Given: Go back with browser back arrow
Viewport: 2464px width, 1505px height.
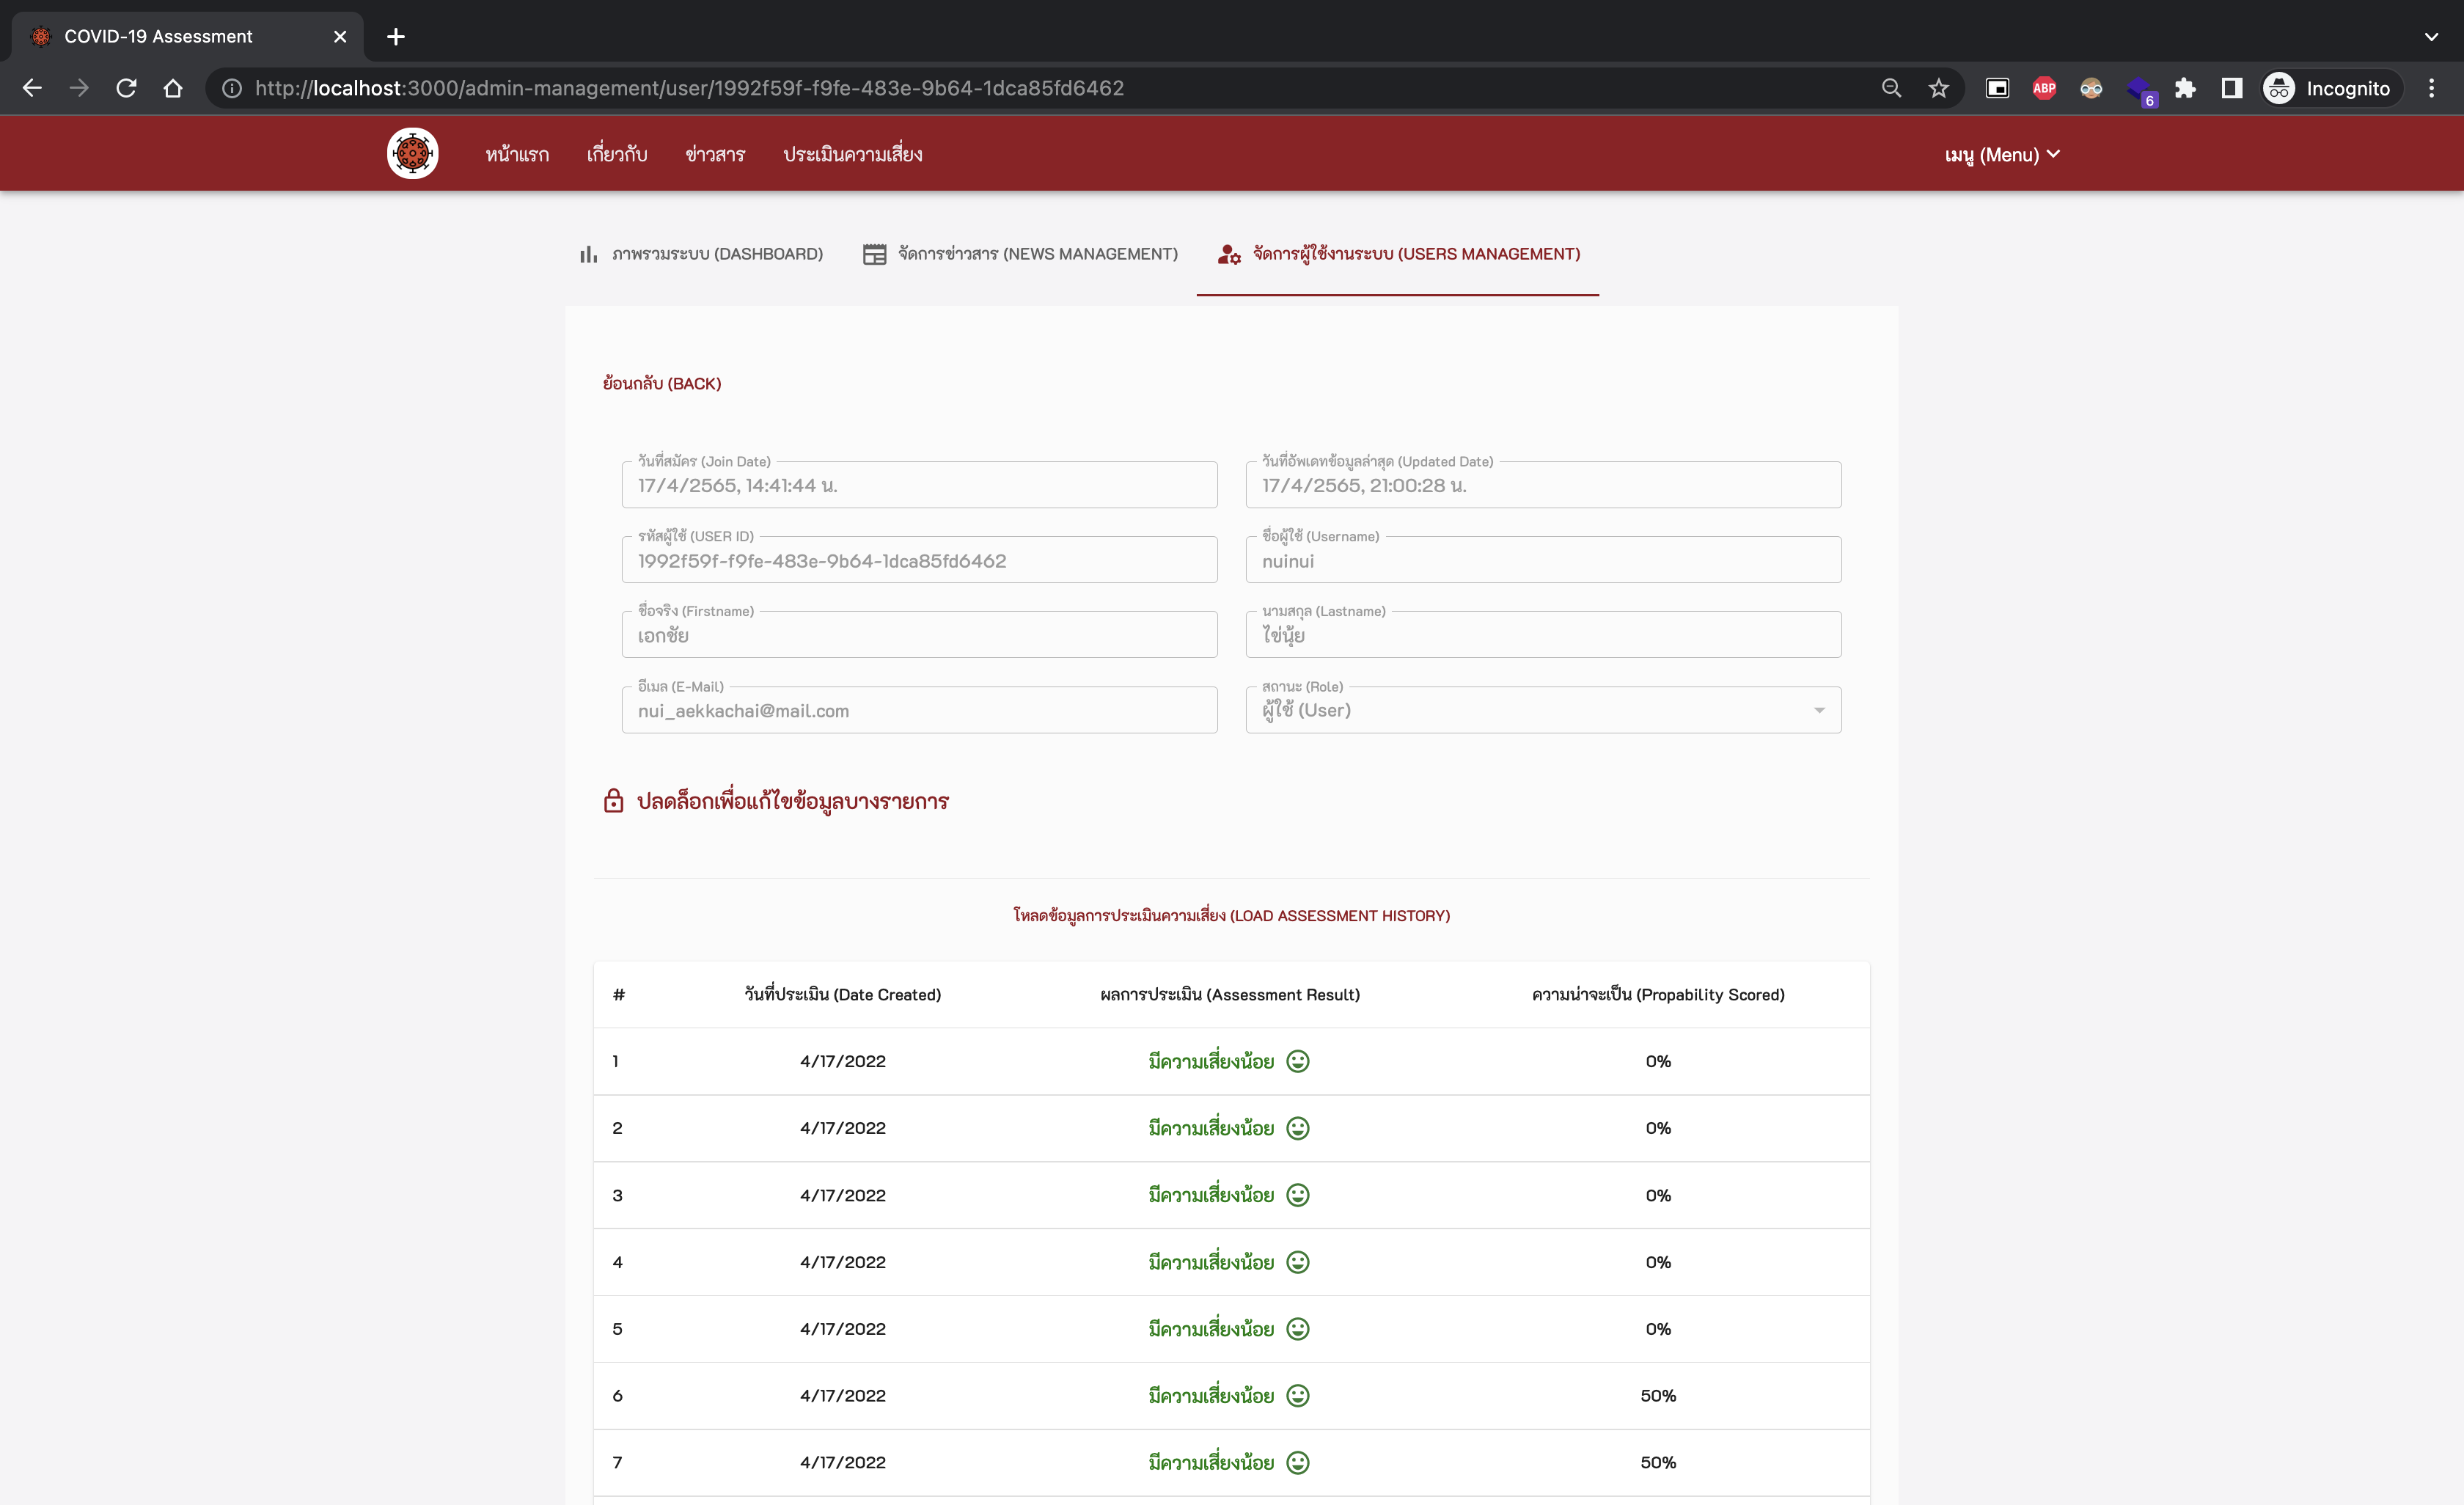Looking at the screenshot, I should (32, 88).
